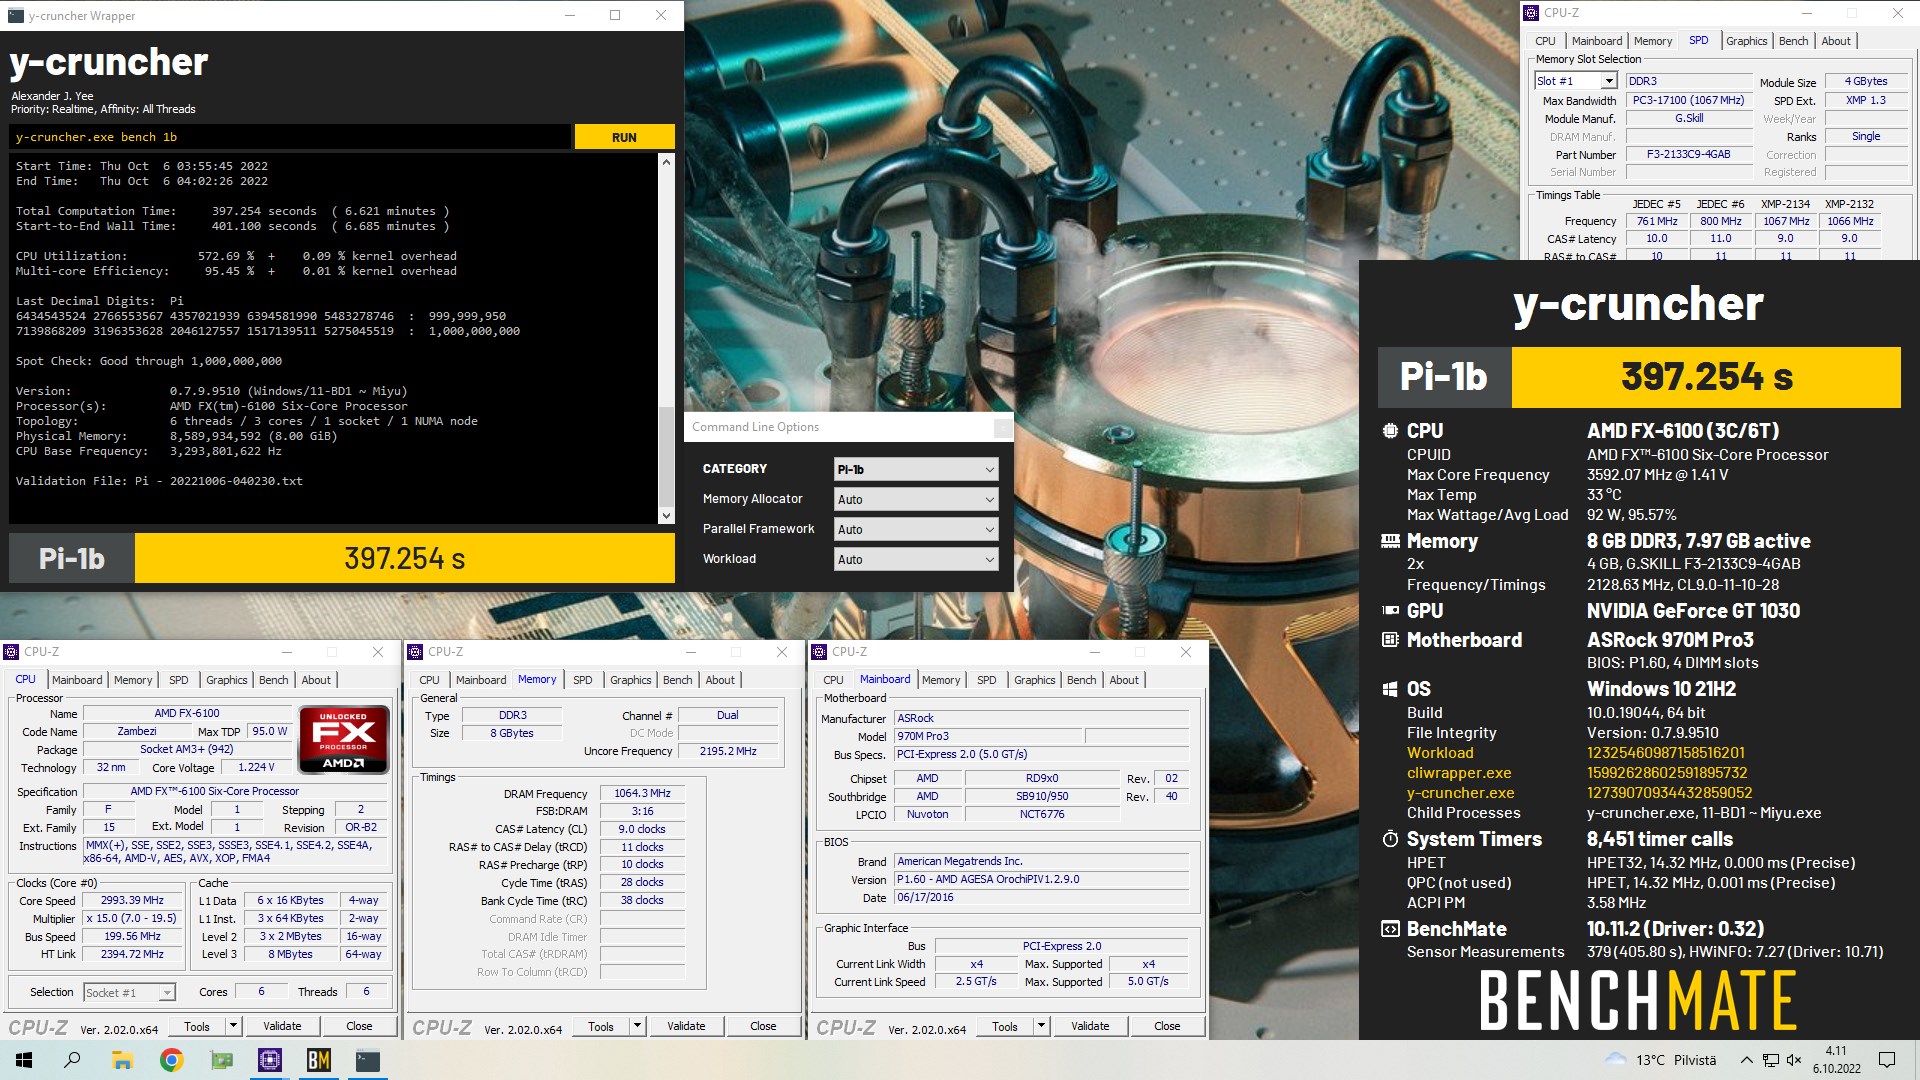1920x1080 pixels.
Task: Switch to Graphics tab in Mainboard CPU-Z window
Action: [1035, 680]
